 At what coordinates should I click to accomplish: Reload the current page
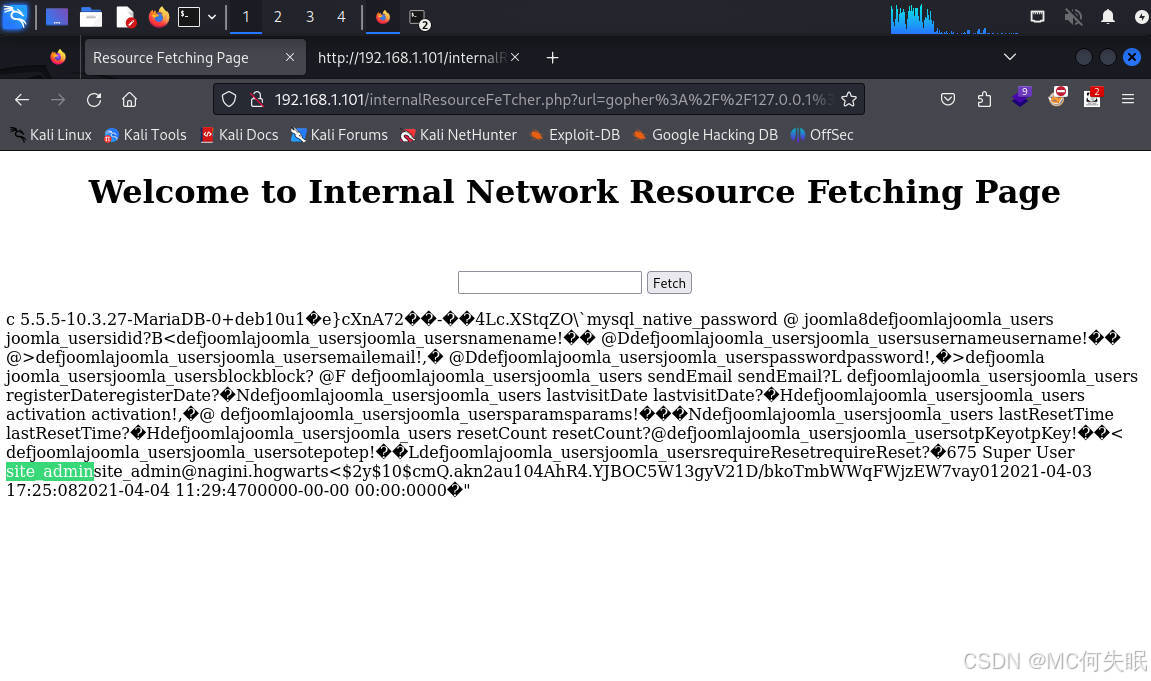pos(94,99)
